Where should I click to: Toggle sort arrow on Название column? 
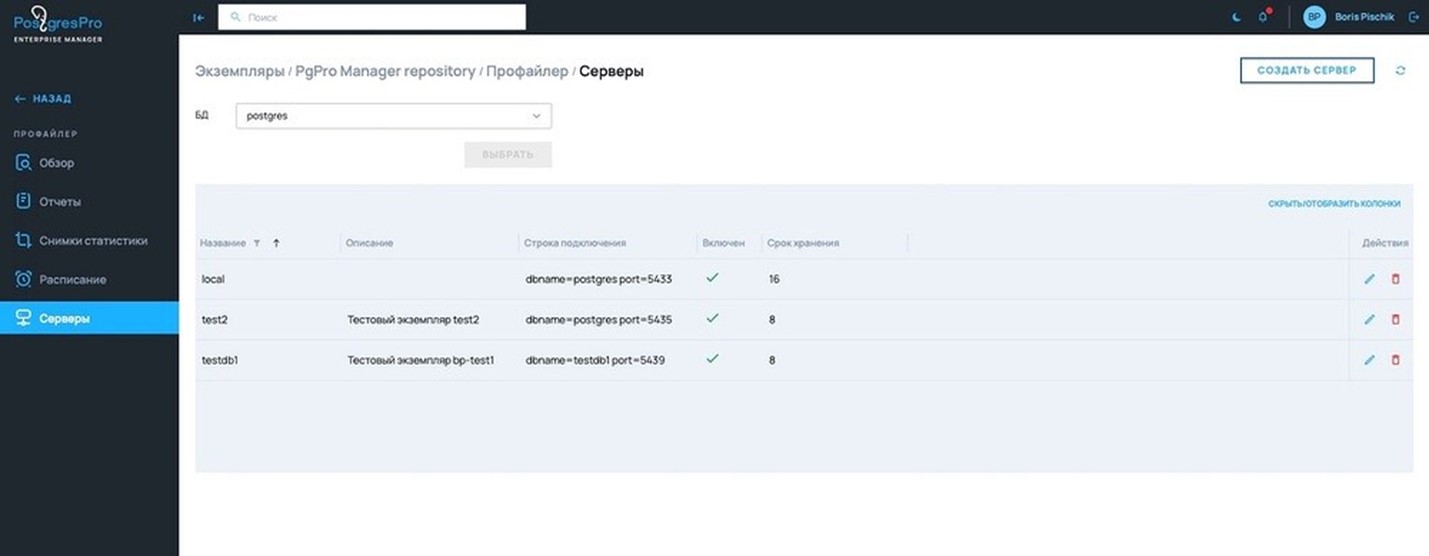[276, 243]
